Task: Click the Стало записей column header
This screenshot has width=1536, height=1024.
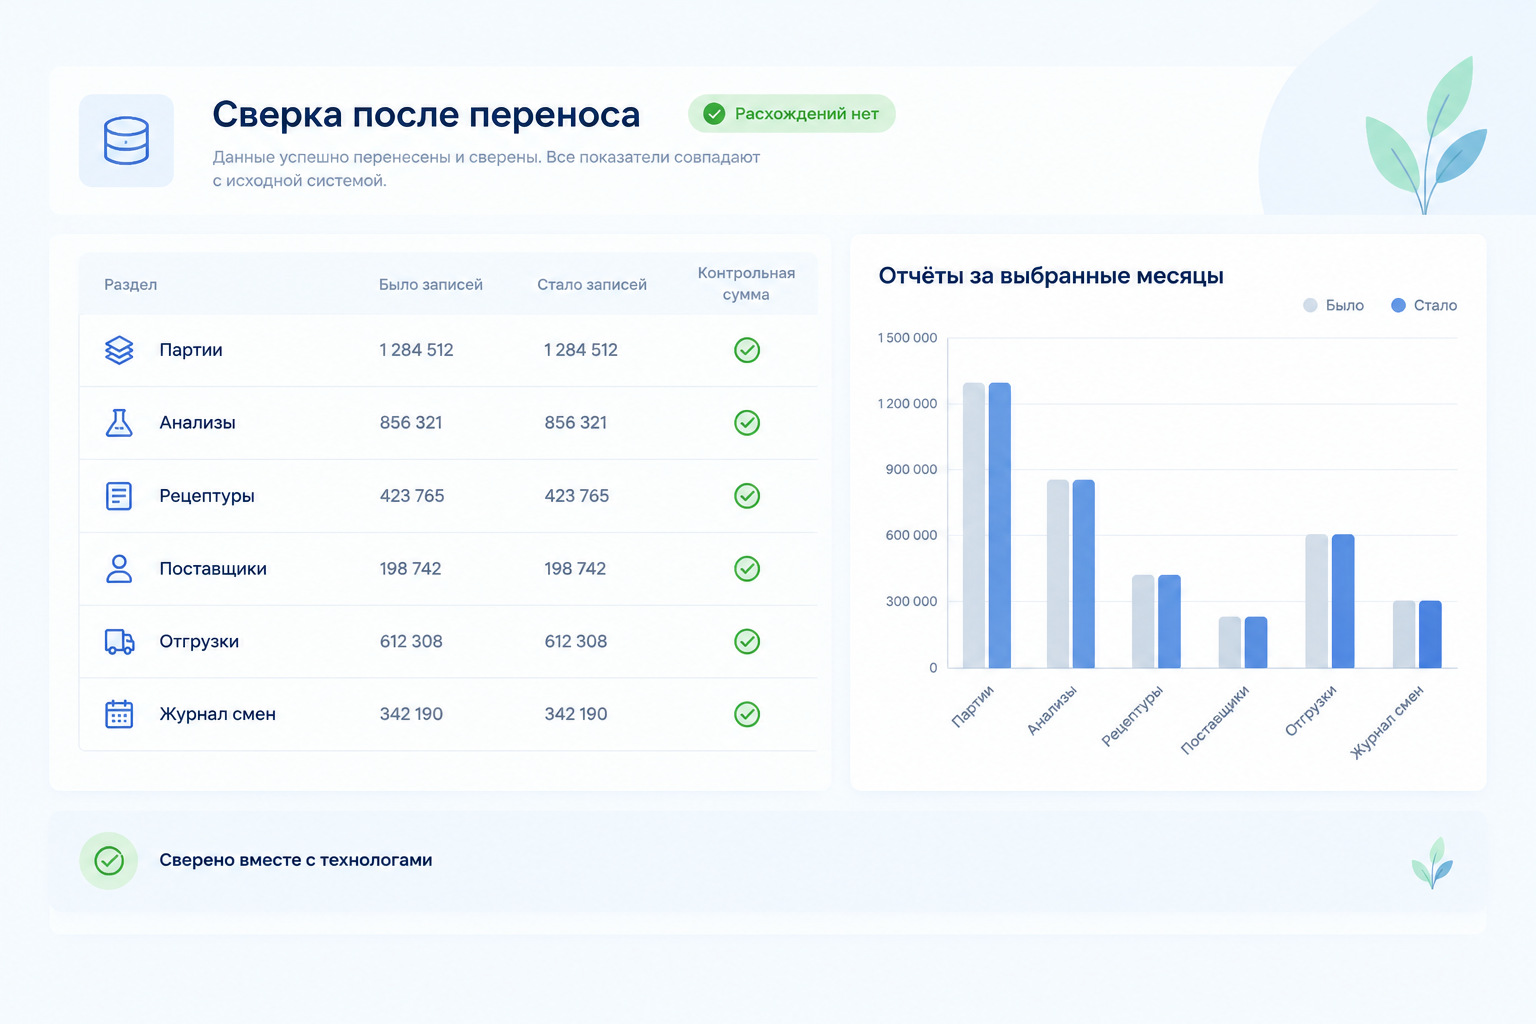Action: [x=592, y=285]
